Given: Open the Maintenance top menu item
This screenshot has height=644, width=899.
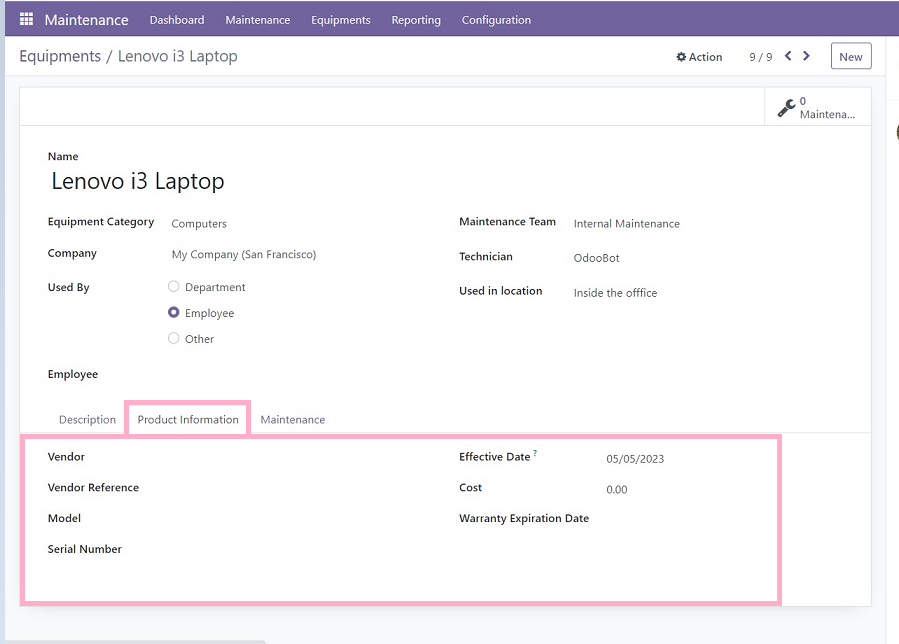Looking at the screenshot, I should [x=257, y=19].
